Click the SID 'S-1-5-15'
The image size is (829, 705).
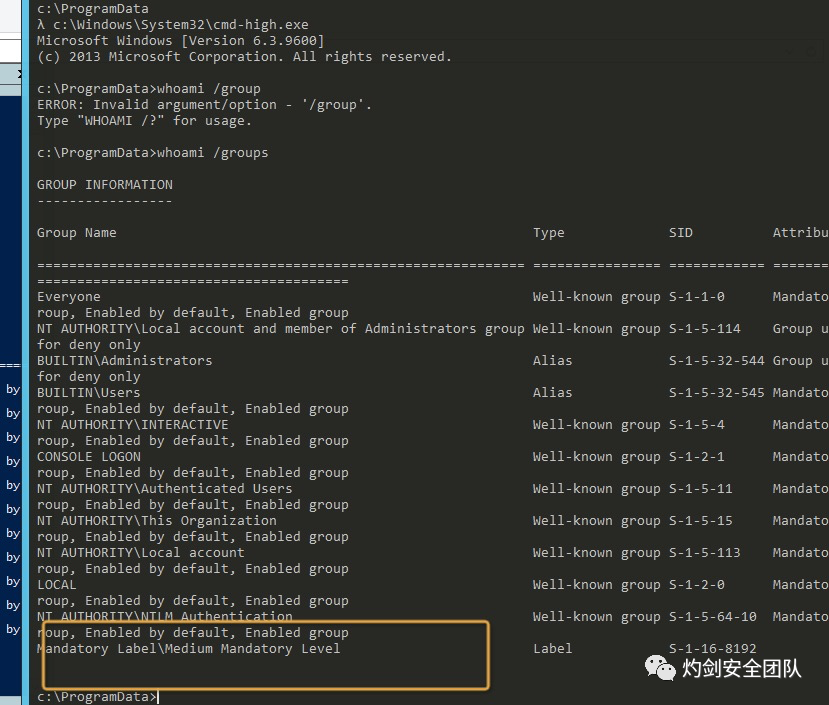[701, 520]
